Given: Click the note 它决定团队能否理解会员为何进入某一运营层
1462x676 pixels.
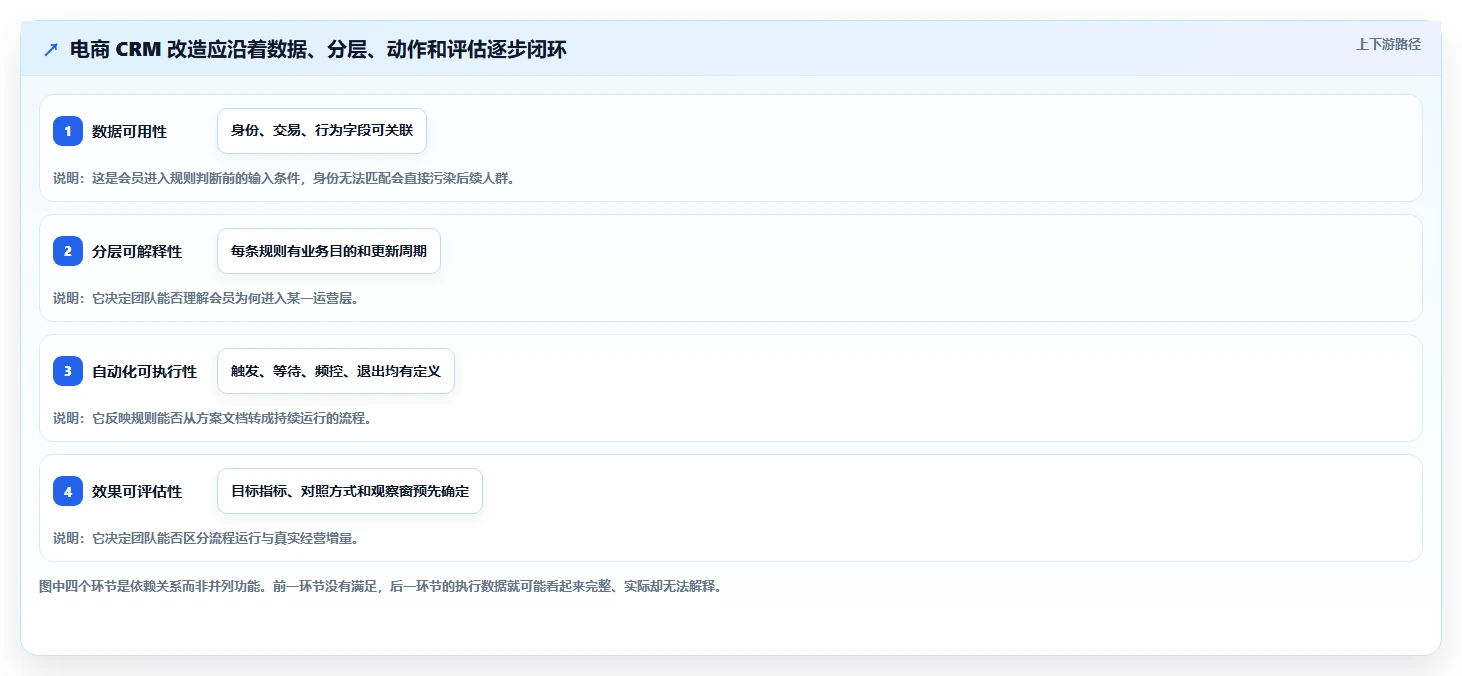Looking at the screenshot, I should pos(206,298).
